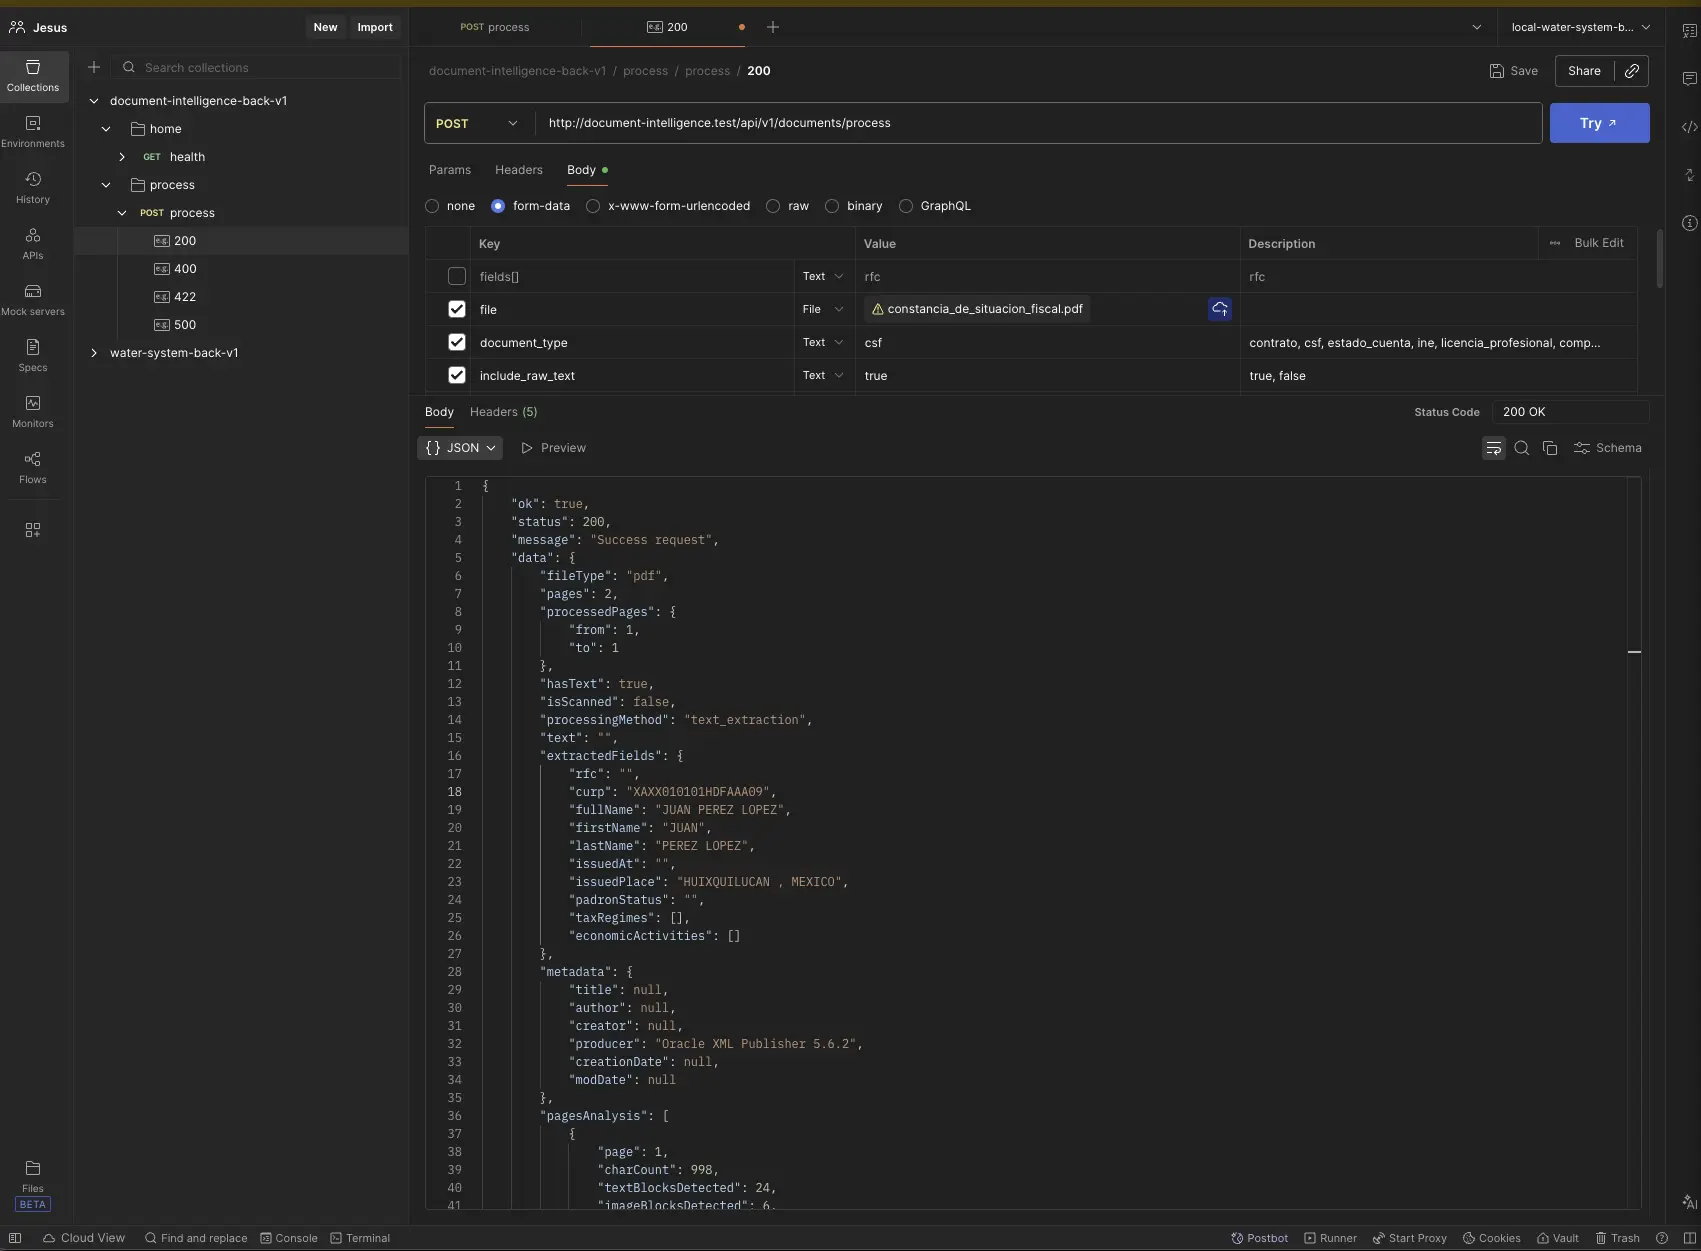This screenshot has height=1251, width=1701.
Task: Click the copy link icon next to Share
Action: point(1632,71)
